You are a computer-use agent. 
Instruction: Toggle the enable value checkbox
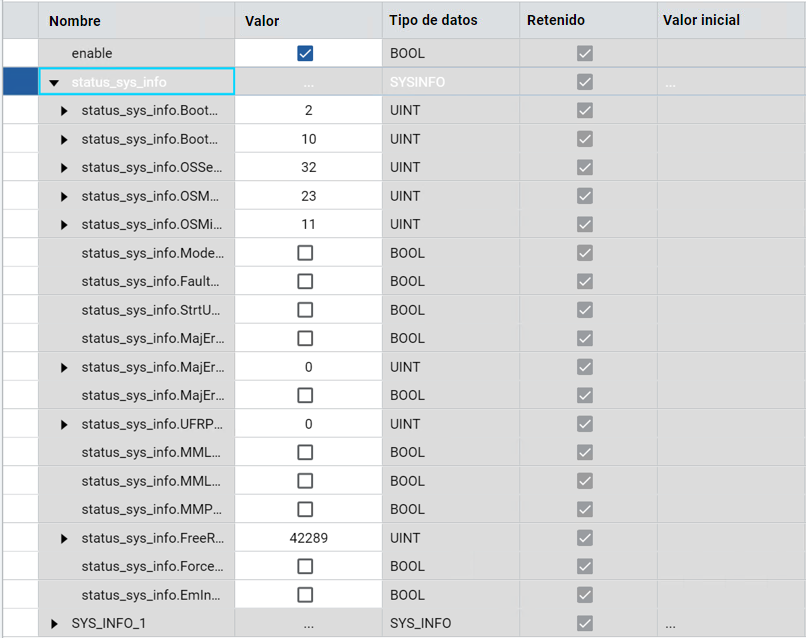pyautogui.click(x=305, y=53)
